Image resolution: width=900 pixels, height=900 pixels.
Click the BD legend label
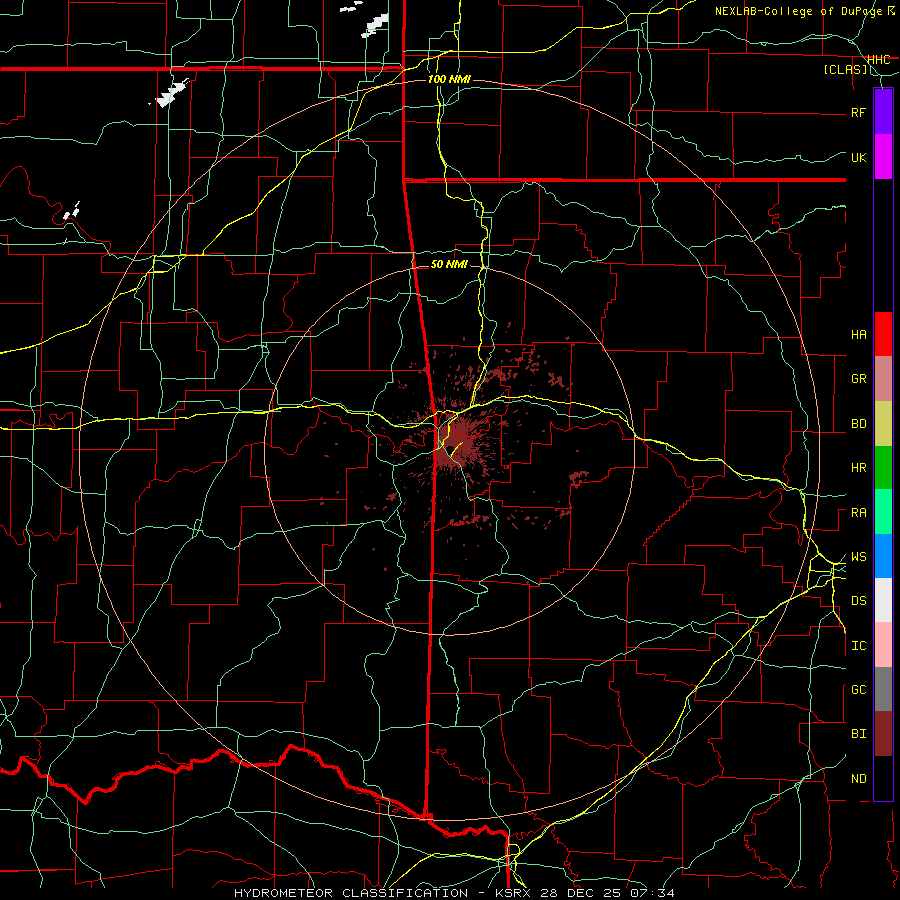point(859,424)
